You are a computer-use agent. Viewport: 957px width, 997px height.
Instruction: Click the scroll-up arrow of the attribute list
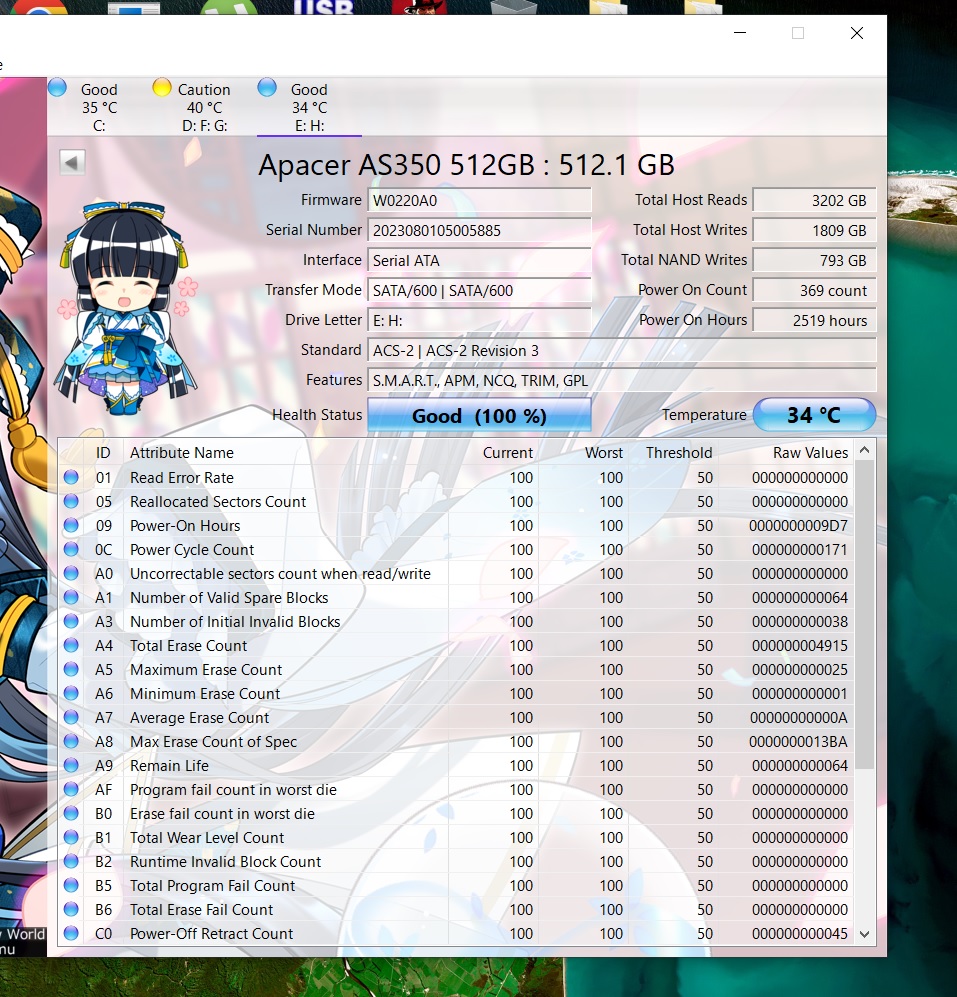(864, 450)
